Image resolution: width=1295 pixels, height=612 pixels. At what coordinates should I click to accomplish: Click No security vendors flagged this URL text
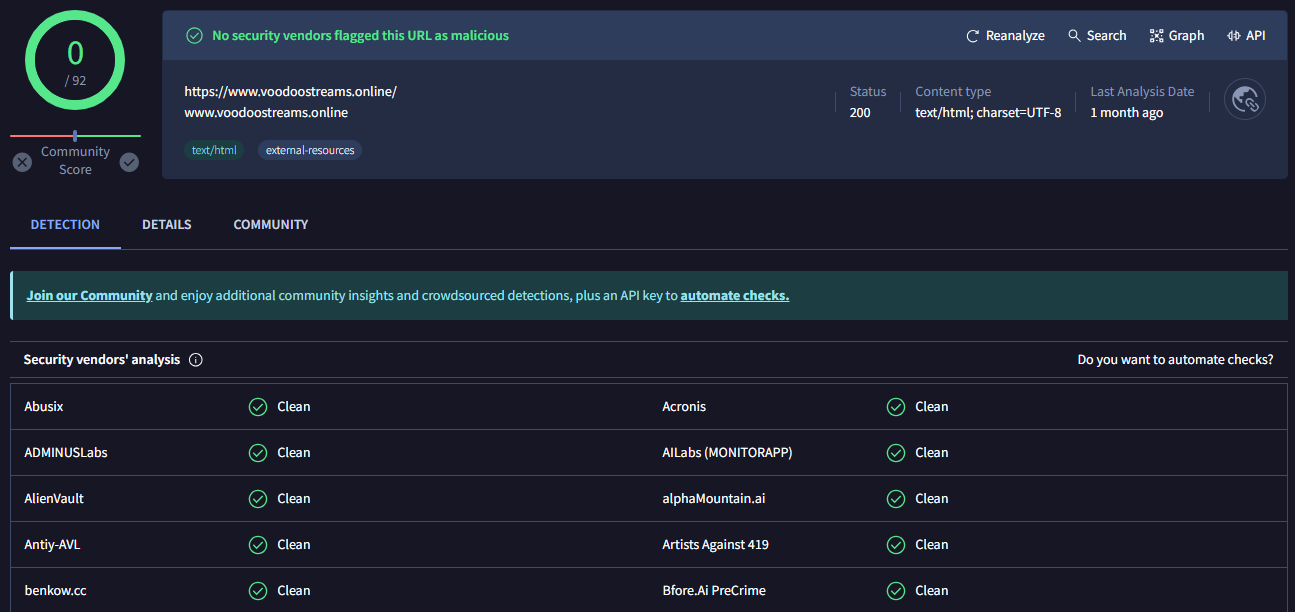tap(360, 36)
